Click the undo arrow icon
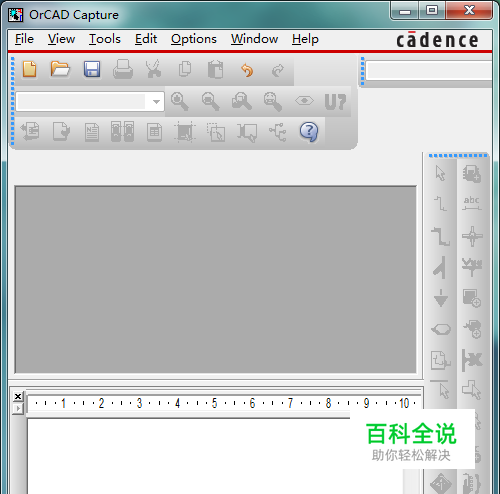500x494 pixels. pos(247,70)
